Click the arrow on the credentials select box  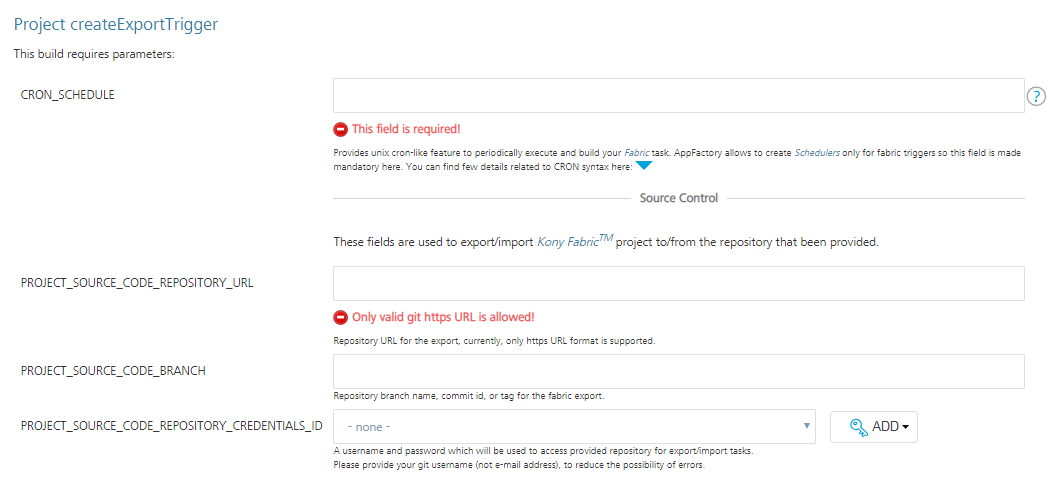(x=807, y=427)
